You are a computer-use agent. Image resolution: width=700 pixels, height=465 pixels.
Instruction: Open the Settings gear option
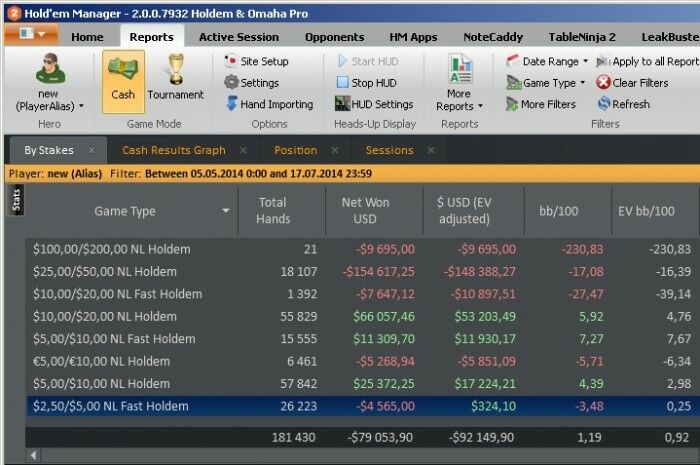[251, 83]
